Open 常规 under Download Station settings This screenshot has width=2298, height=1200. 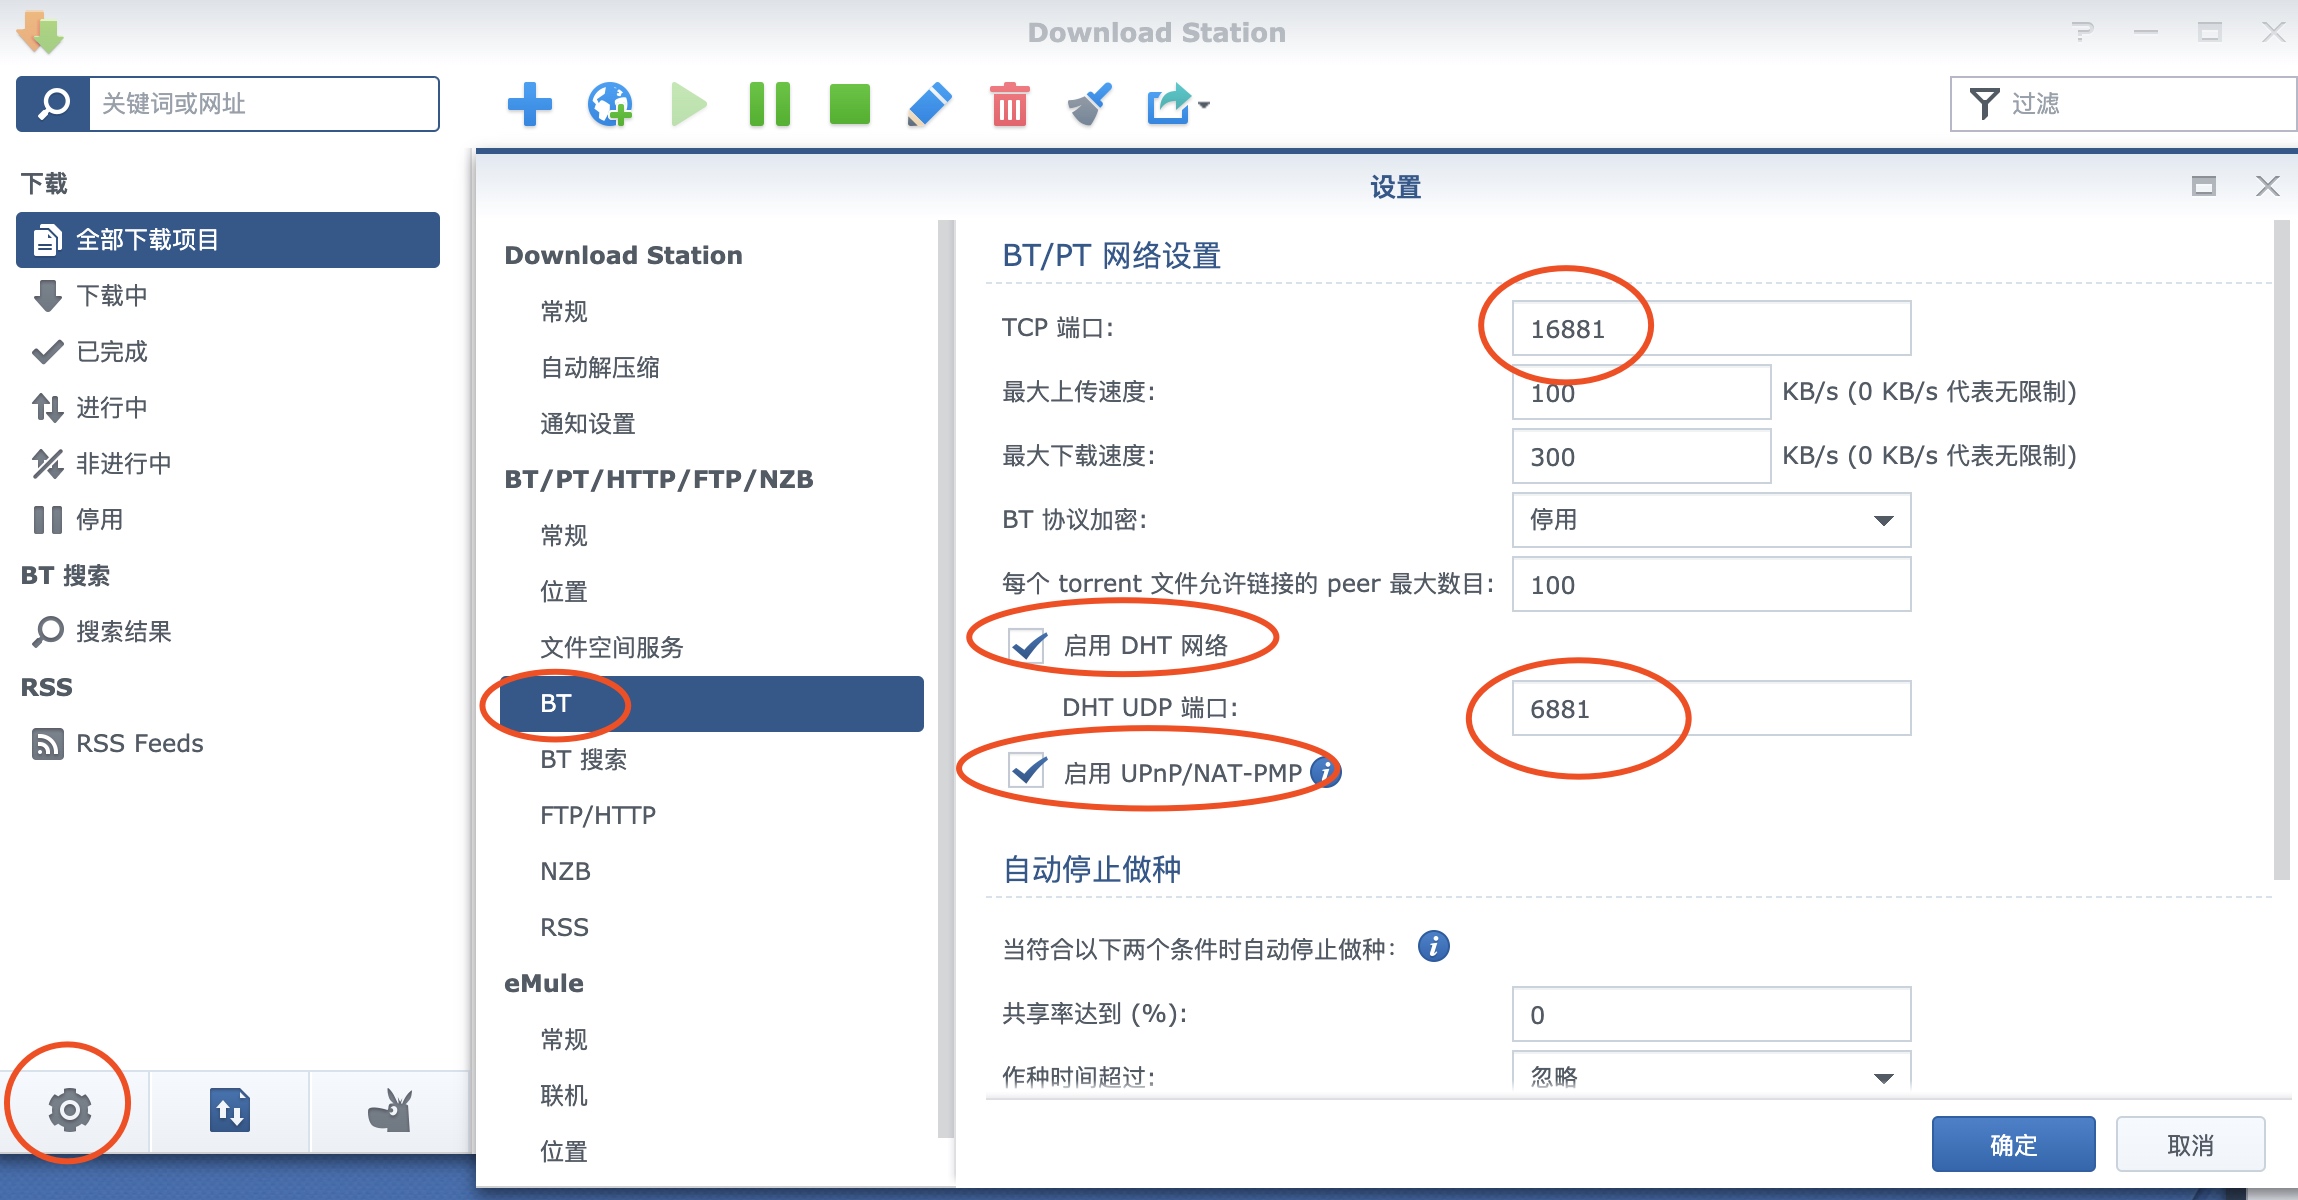[x=712, y=312]
